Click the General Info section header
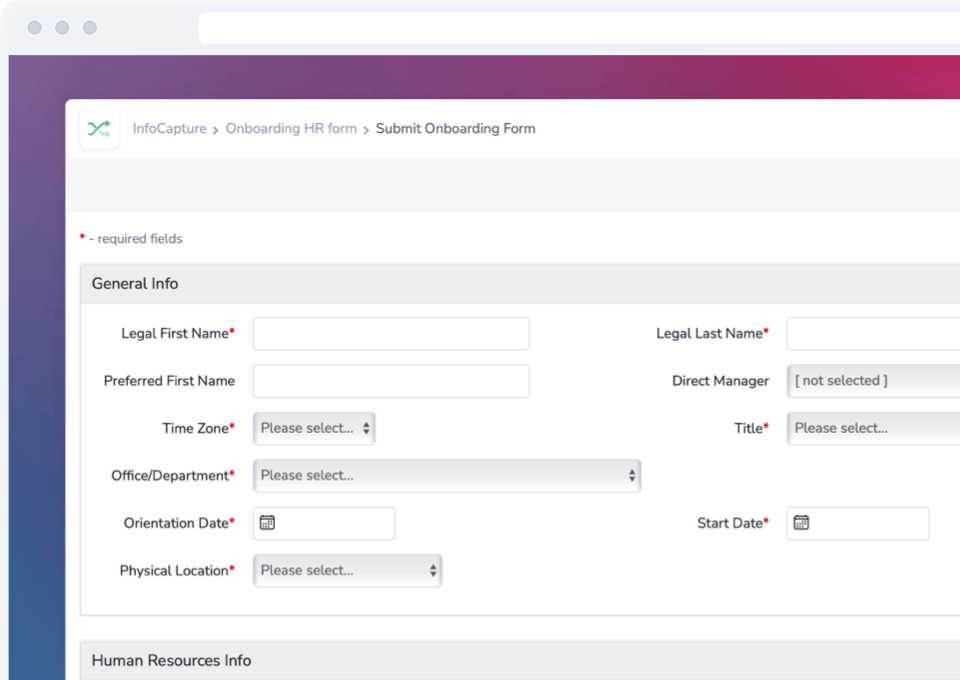Viewport: 960px width, 680px height. [x=134, y=283]
